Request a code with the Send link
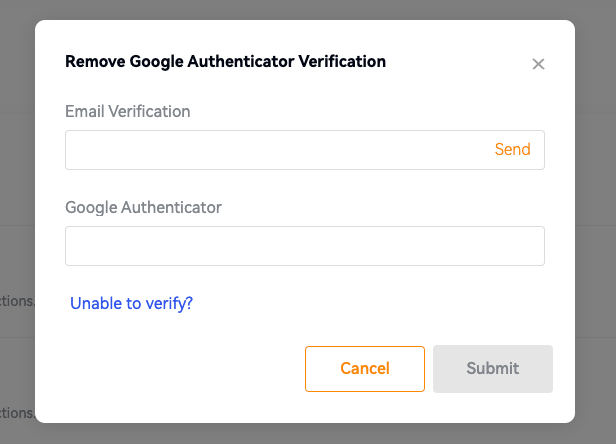 click(512, 150)
